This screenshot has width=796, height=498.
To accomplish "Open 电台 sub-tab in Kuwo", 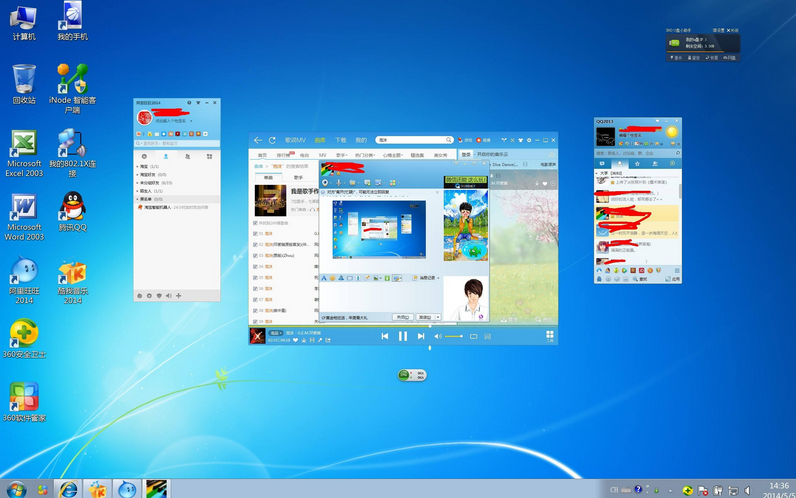I will coord(304,155).
